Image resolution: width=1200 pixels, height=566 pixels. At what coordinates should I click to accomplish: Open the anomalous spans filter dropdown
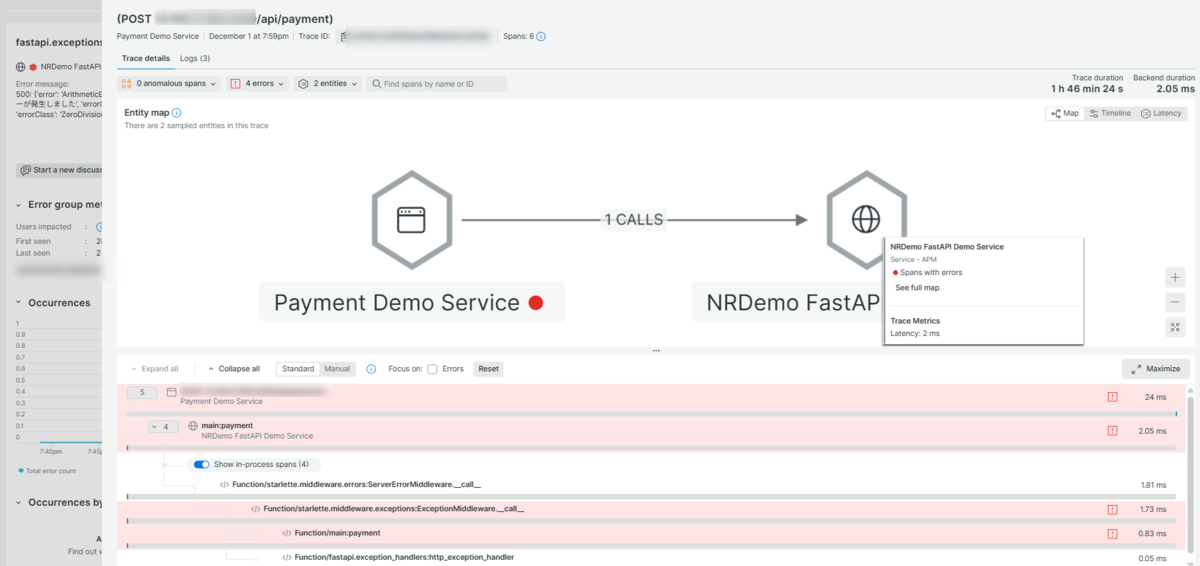168,84
